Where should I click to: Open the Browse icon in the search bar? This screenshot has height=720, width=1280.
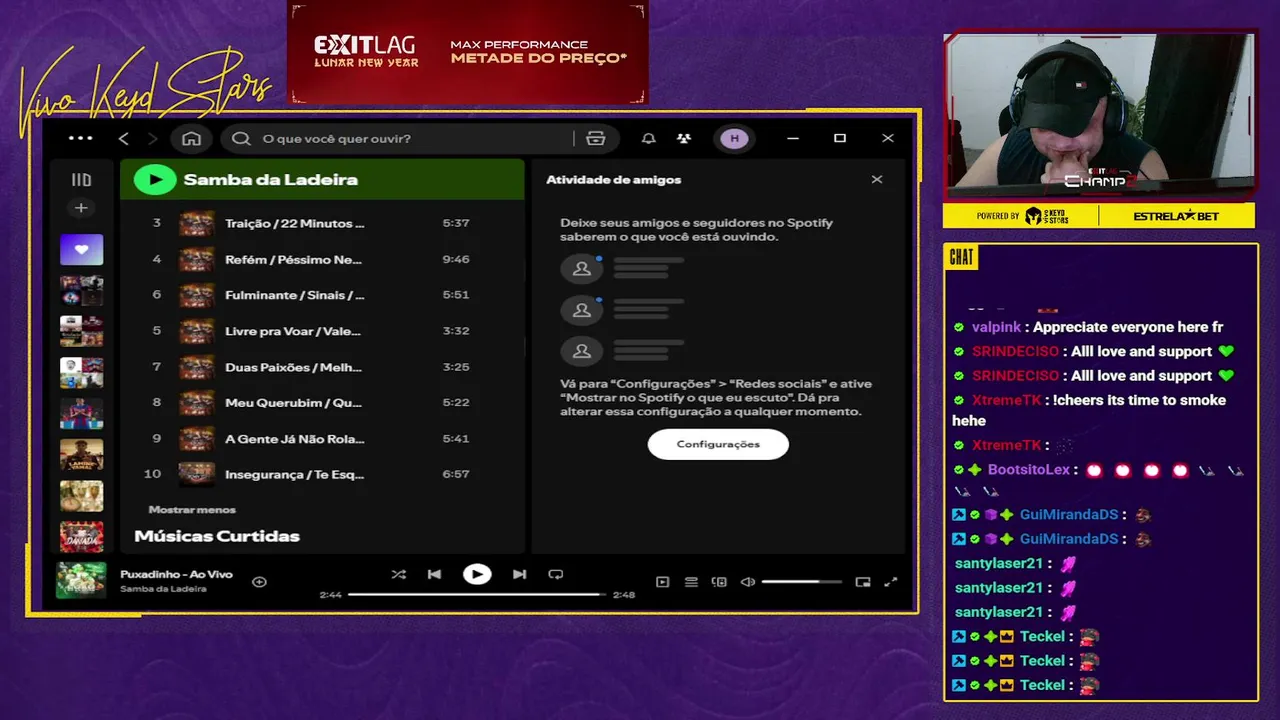(x=596, y=138)
